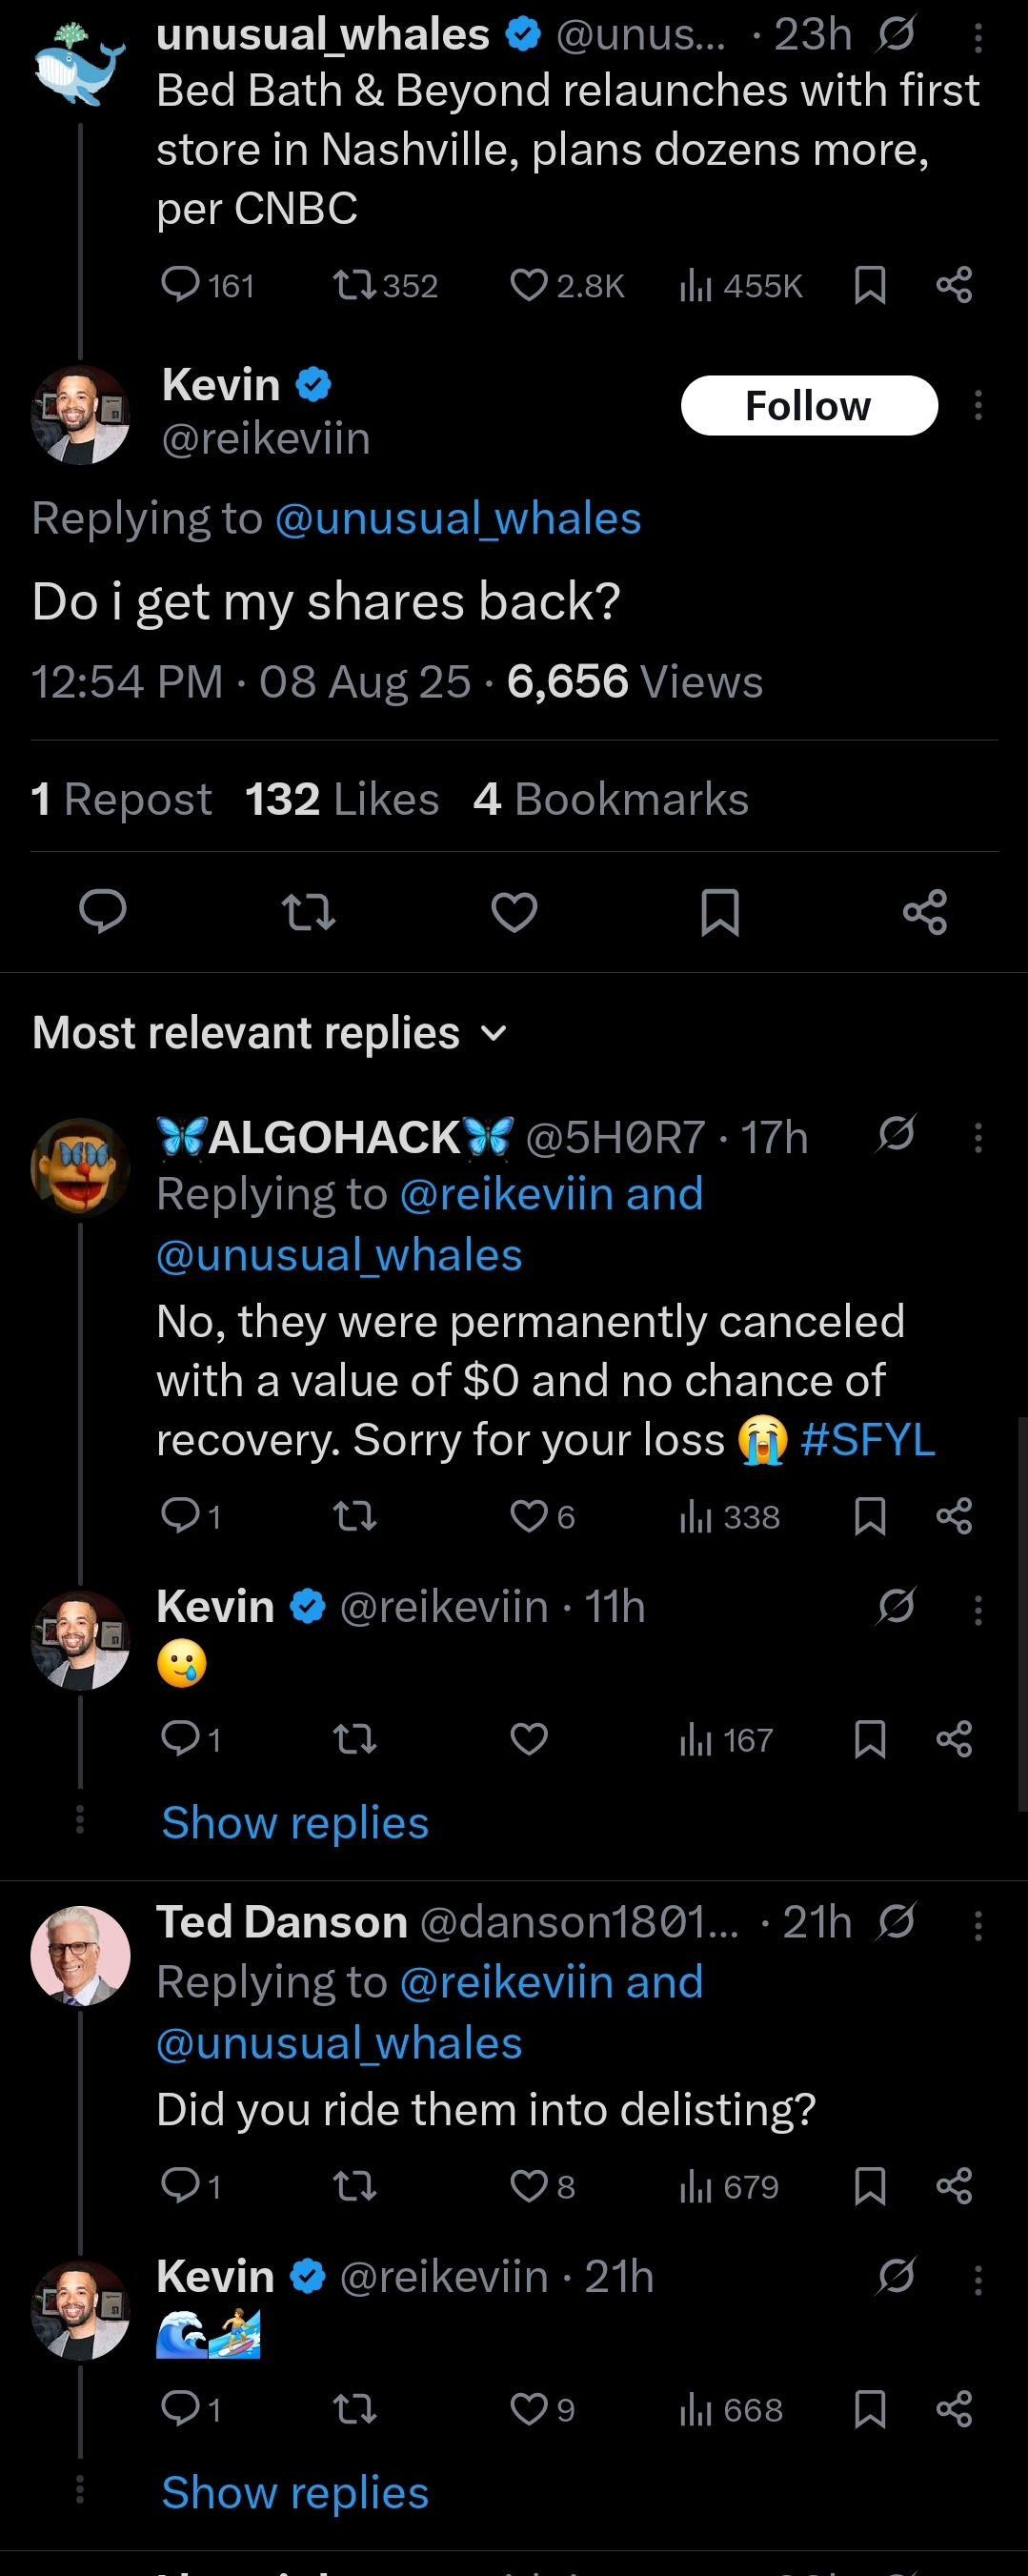Open @unusual_whales mention under Replying to
The image size is (1028, 2576).
[x=457, y=519]
